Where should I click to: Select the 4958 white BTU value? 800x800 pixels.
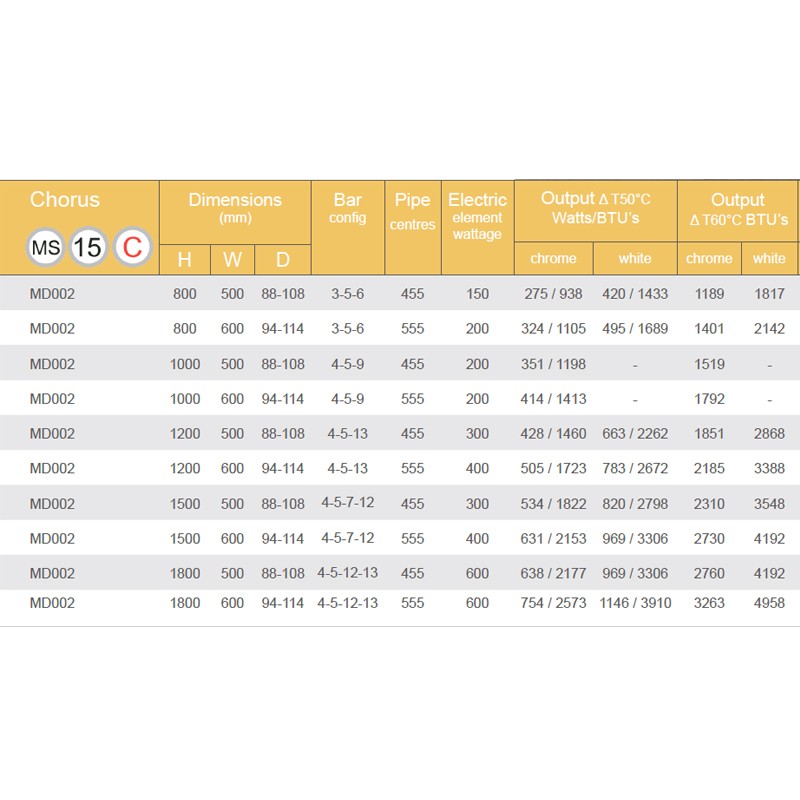[x=769, y=603]
